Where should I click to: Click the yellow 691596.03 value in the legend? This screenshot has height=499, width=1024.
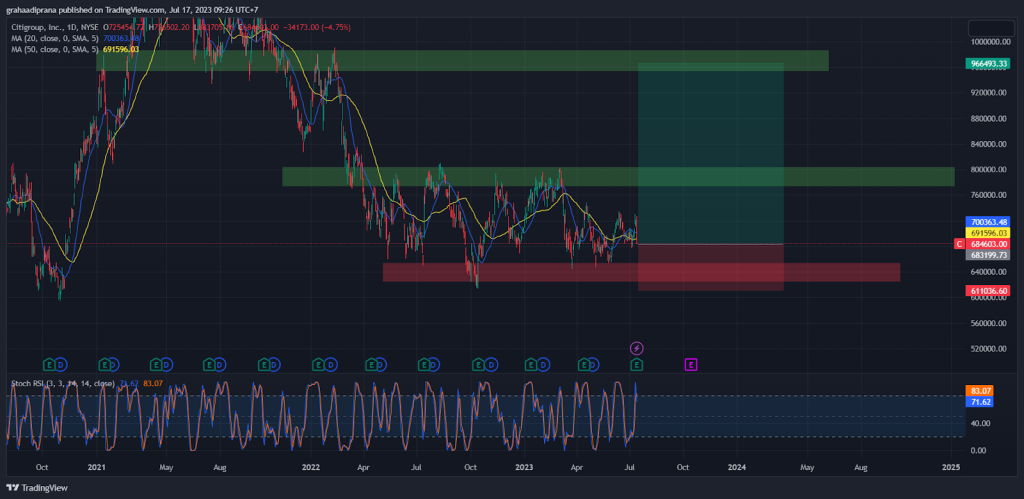pos(121,49)
